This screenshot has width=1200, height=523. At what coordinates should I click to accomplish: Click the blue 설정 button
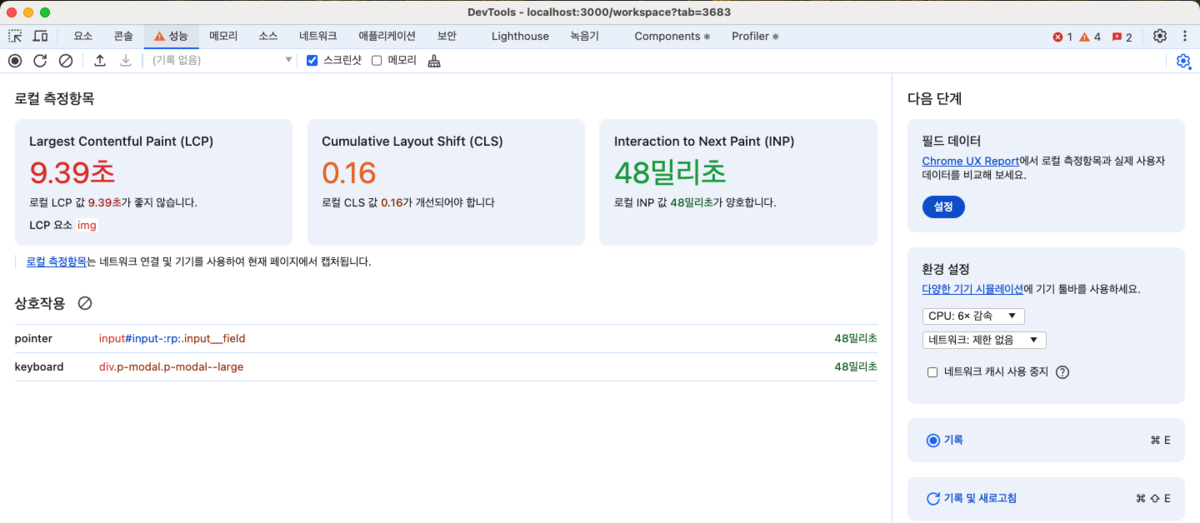coord(943,207)
